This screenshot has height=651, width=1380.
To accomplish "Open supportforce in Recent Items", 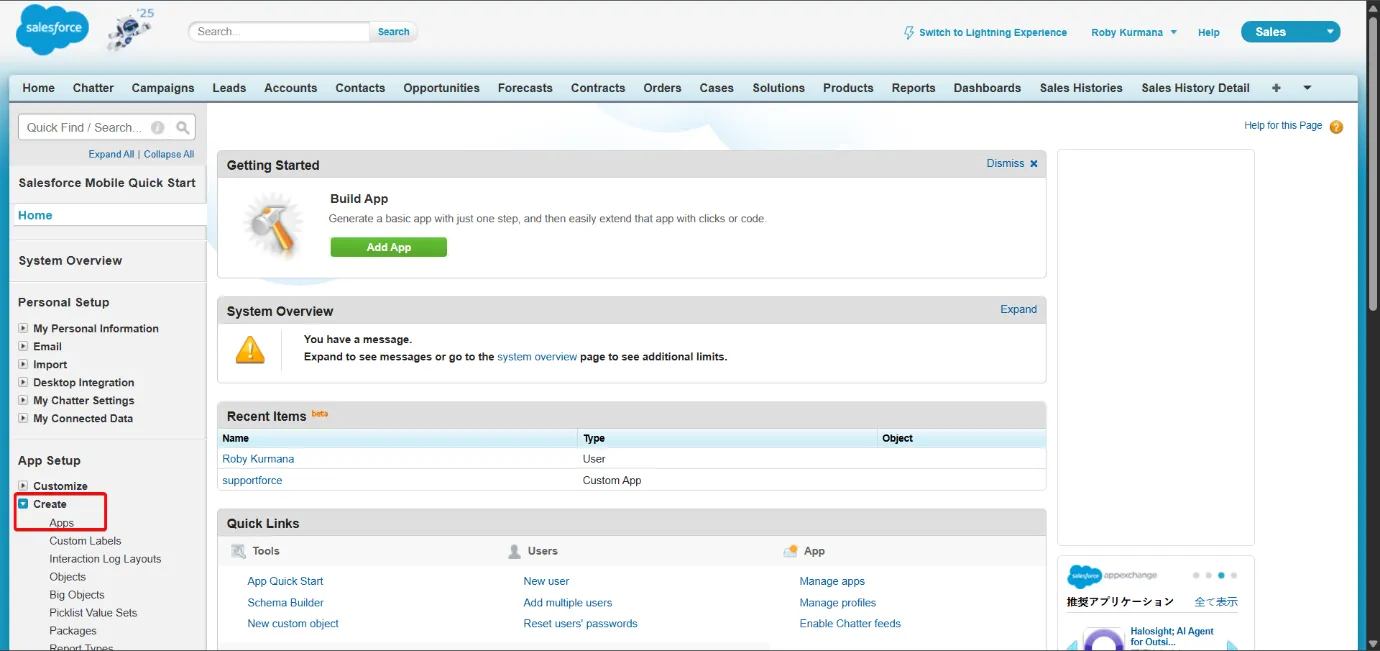I will tap(252, 480).
